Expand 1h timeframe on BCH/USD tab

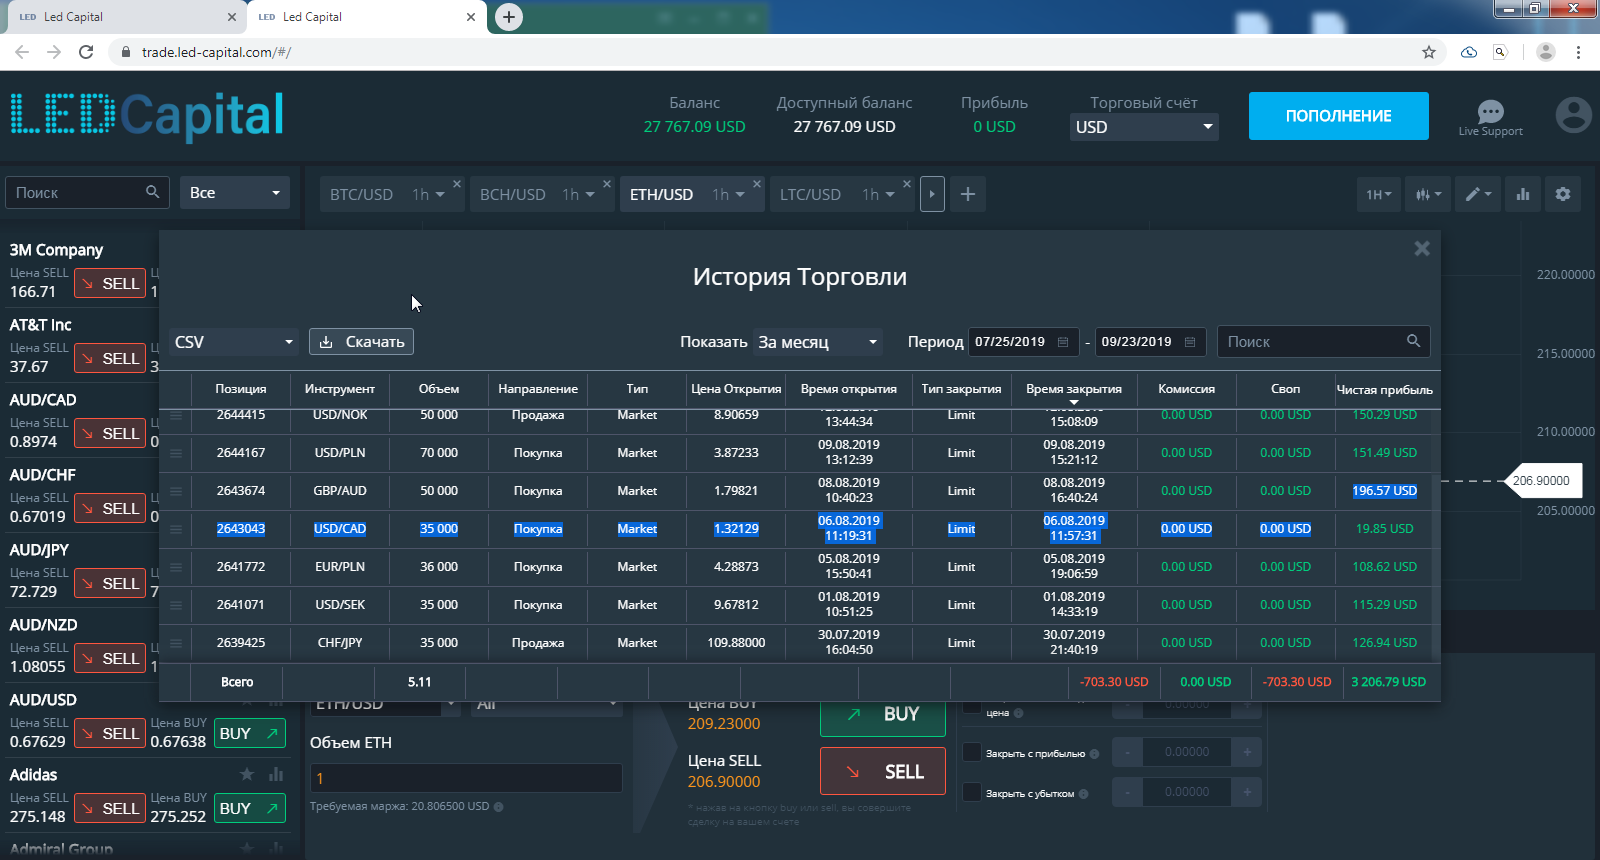tap(578, 194)
